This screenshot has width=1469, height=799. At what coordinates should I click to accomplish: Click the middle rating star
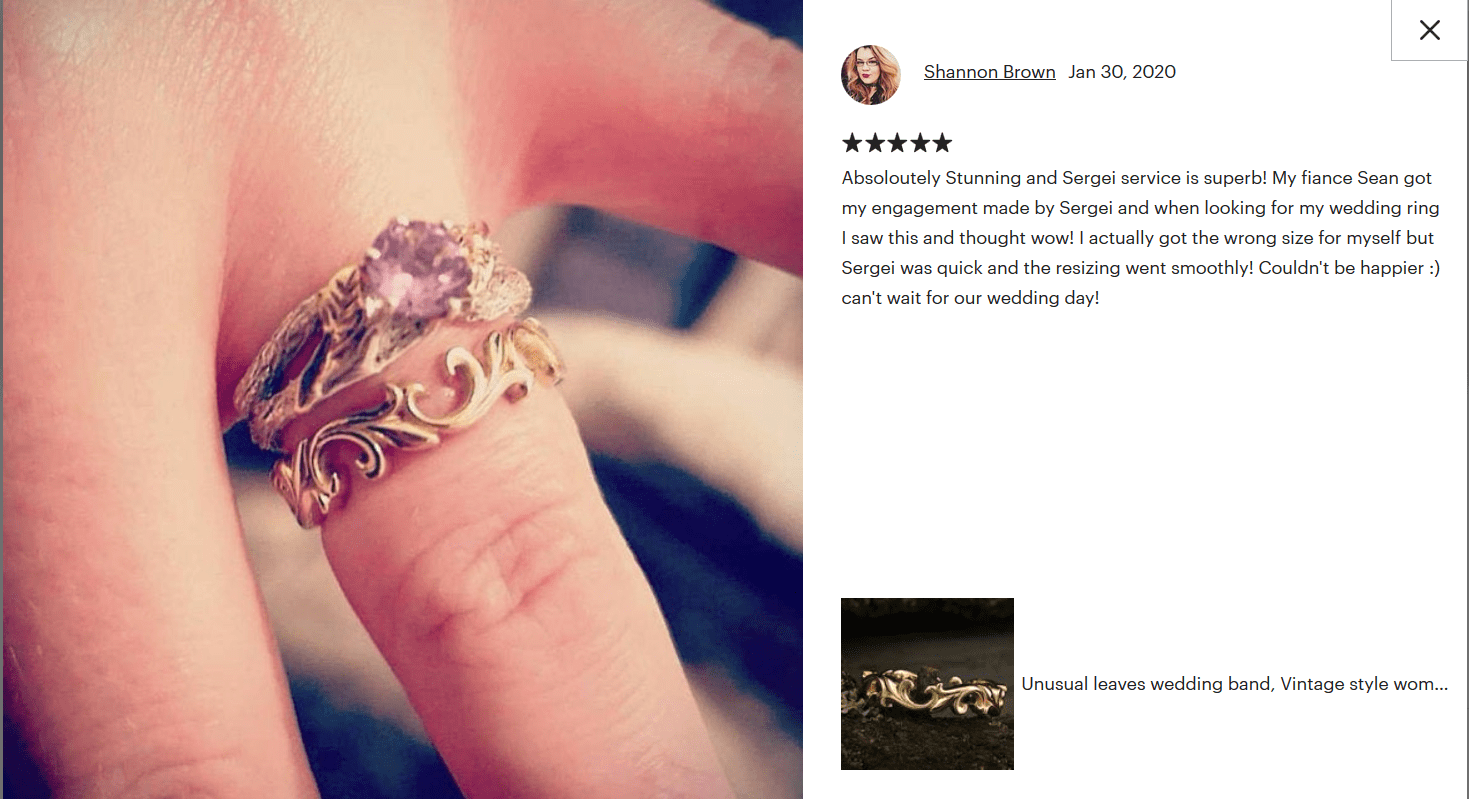pyautogui.click(x=897, y=143)
